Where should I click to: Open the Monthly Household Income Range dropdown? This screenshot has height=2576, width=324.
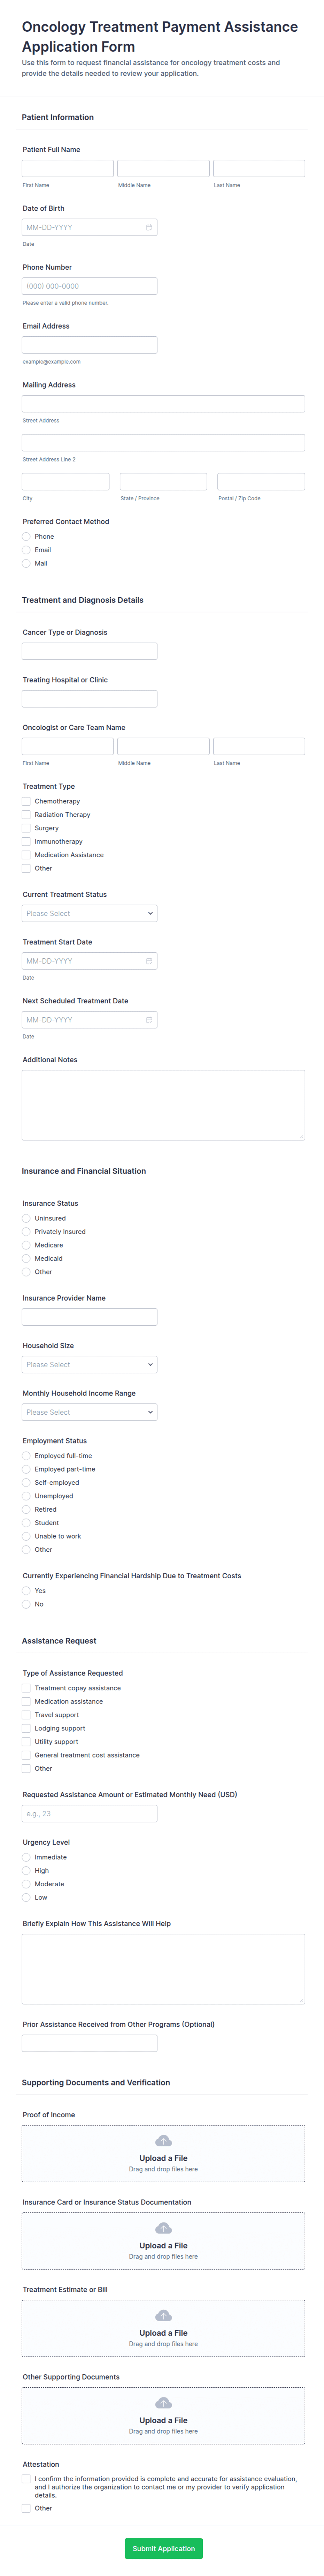89,1412
